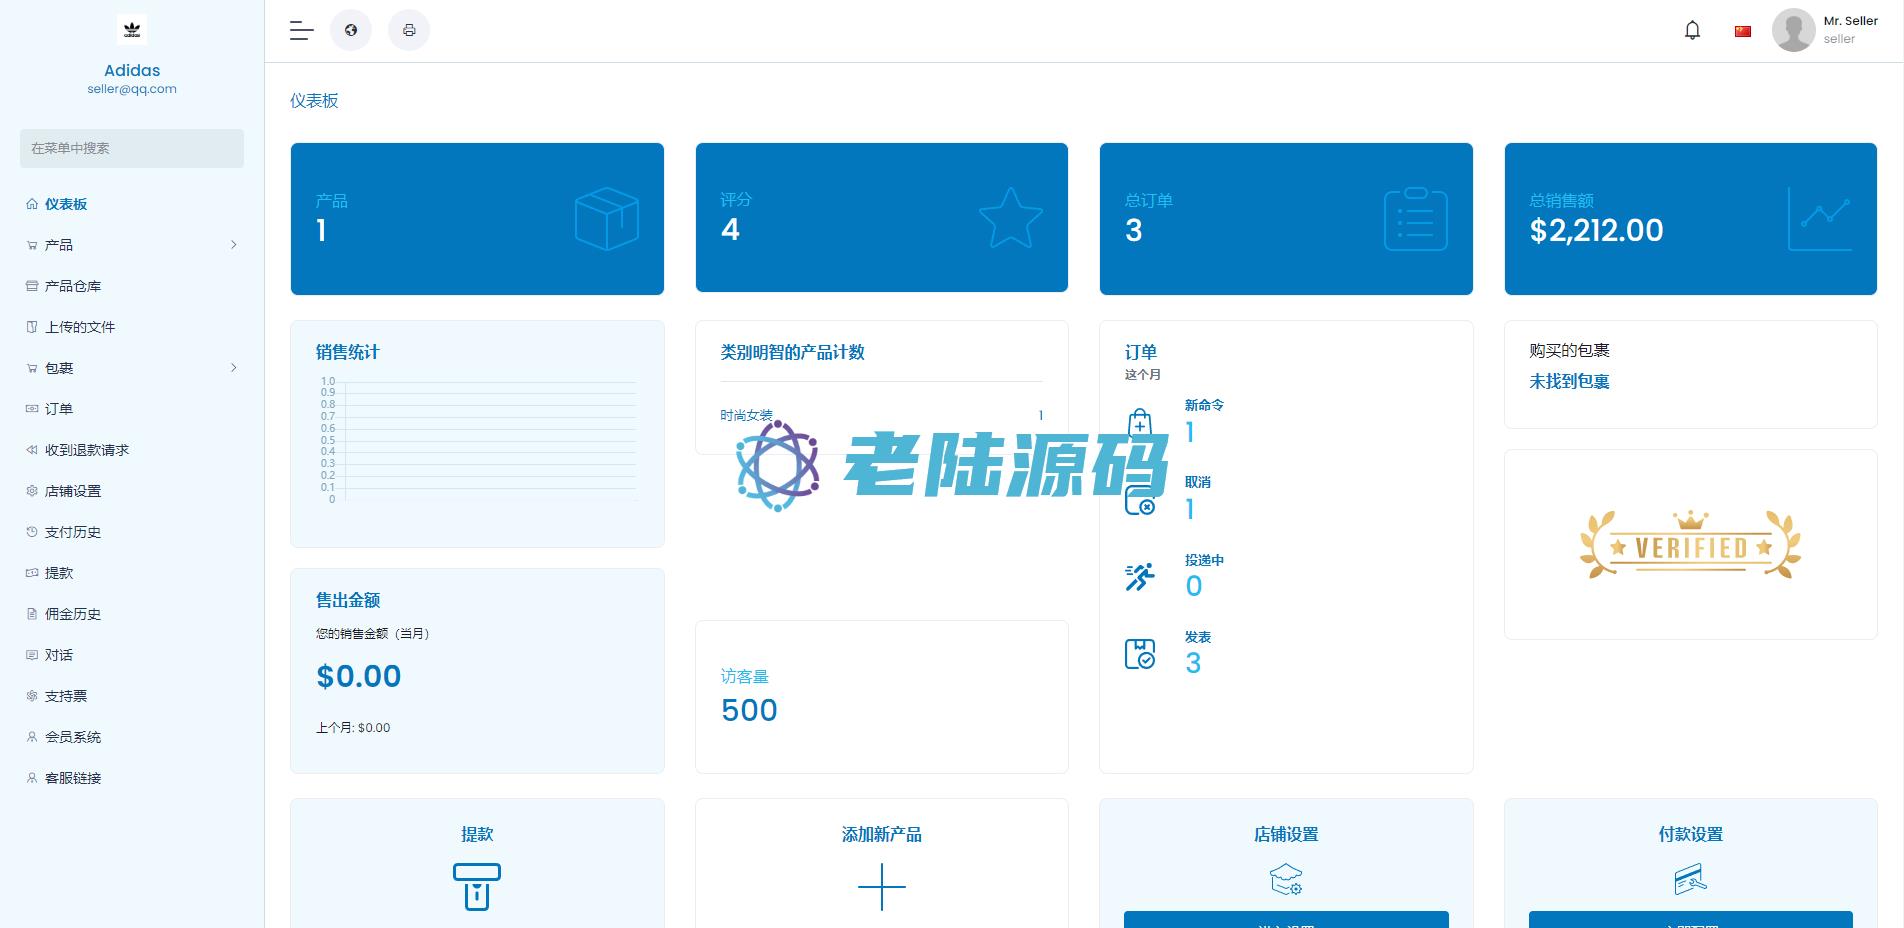Click the payment settings 付款设置 card icon
The width and height of the screenshot is (1904, 928).
(1690, 879)
